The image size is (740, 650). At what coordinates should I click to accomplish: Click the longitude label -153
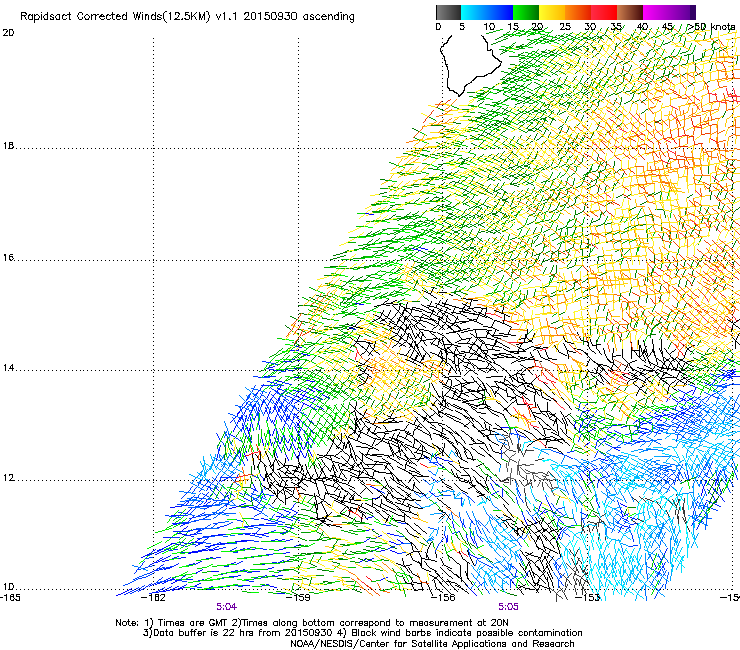pos(589,597)
